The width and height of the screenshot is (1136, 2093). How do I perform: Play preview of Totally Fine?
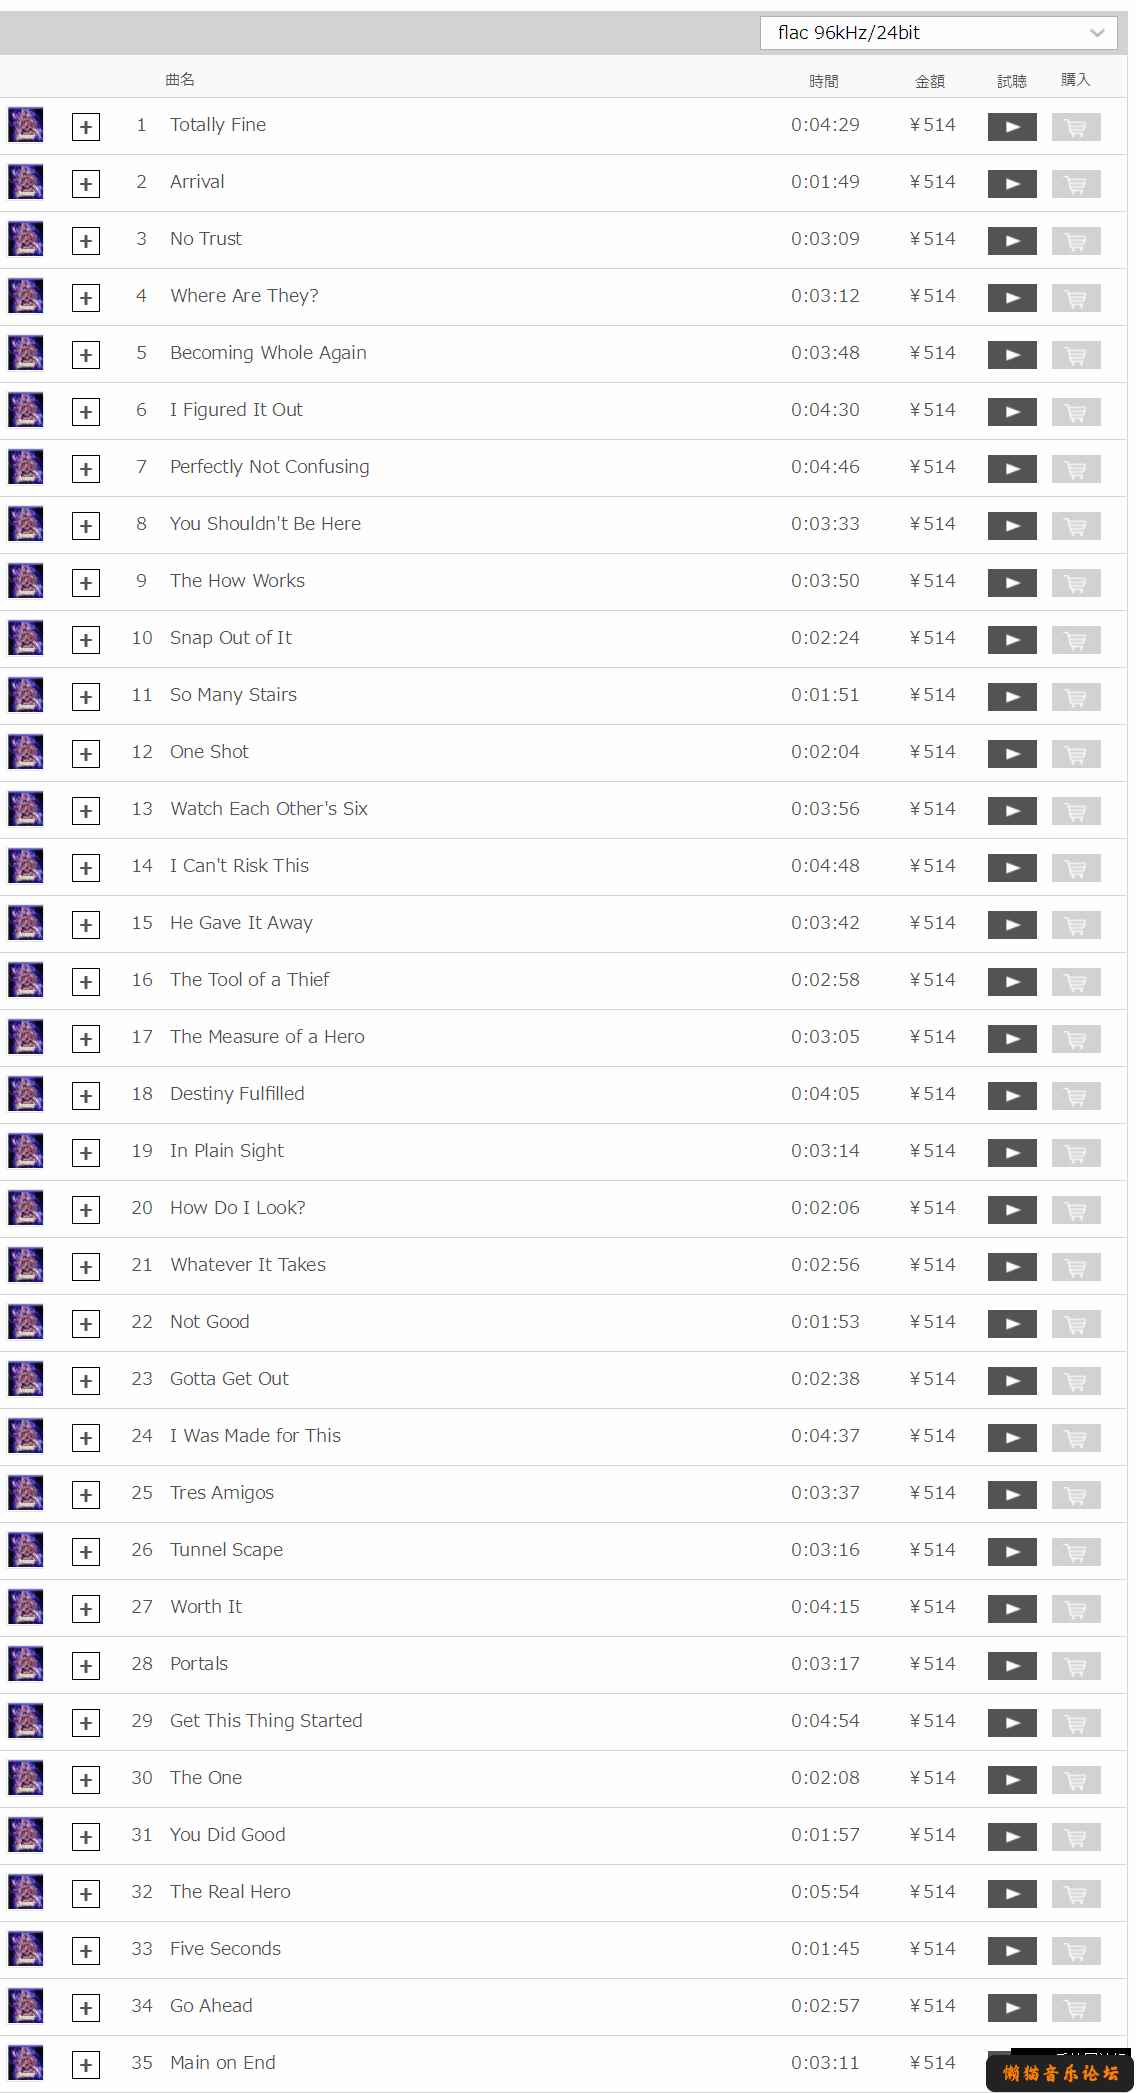pyautogui.click(x=1012, y=127)
